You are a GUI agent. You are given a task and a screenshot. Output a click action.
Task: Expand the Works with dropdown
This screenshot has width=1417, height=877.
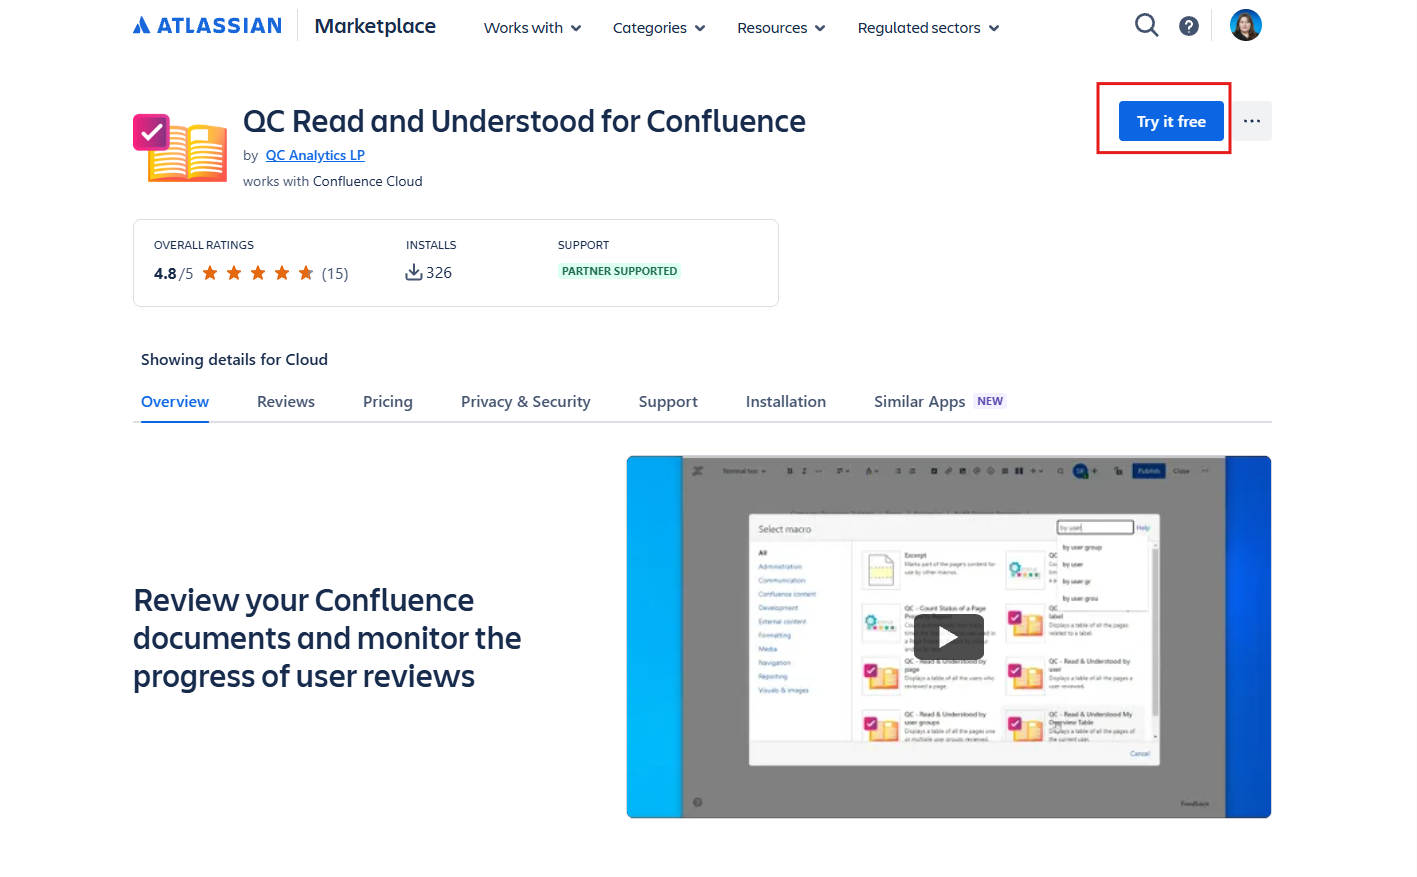pyautogui.click(x=532, y=28)
